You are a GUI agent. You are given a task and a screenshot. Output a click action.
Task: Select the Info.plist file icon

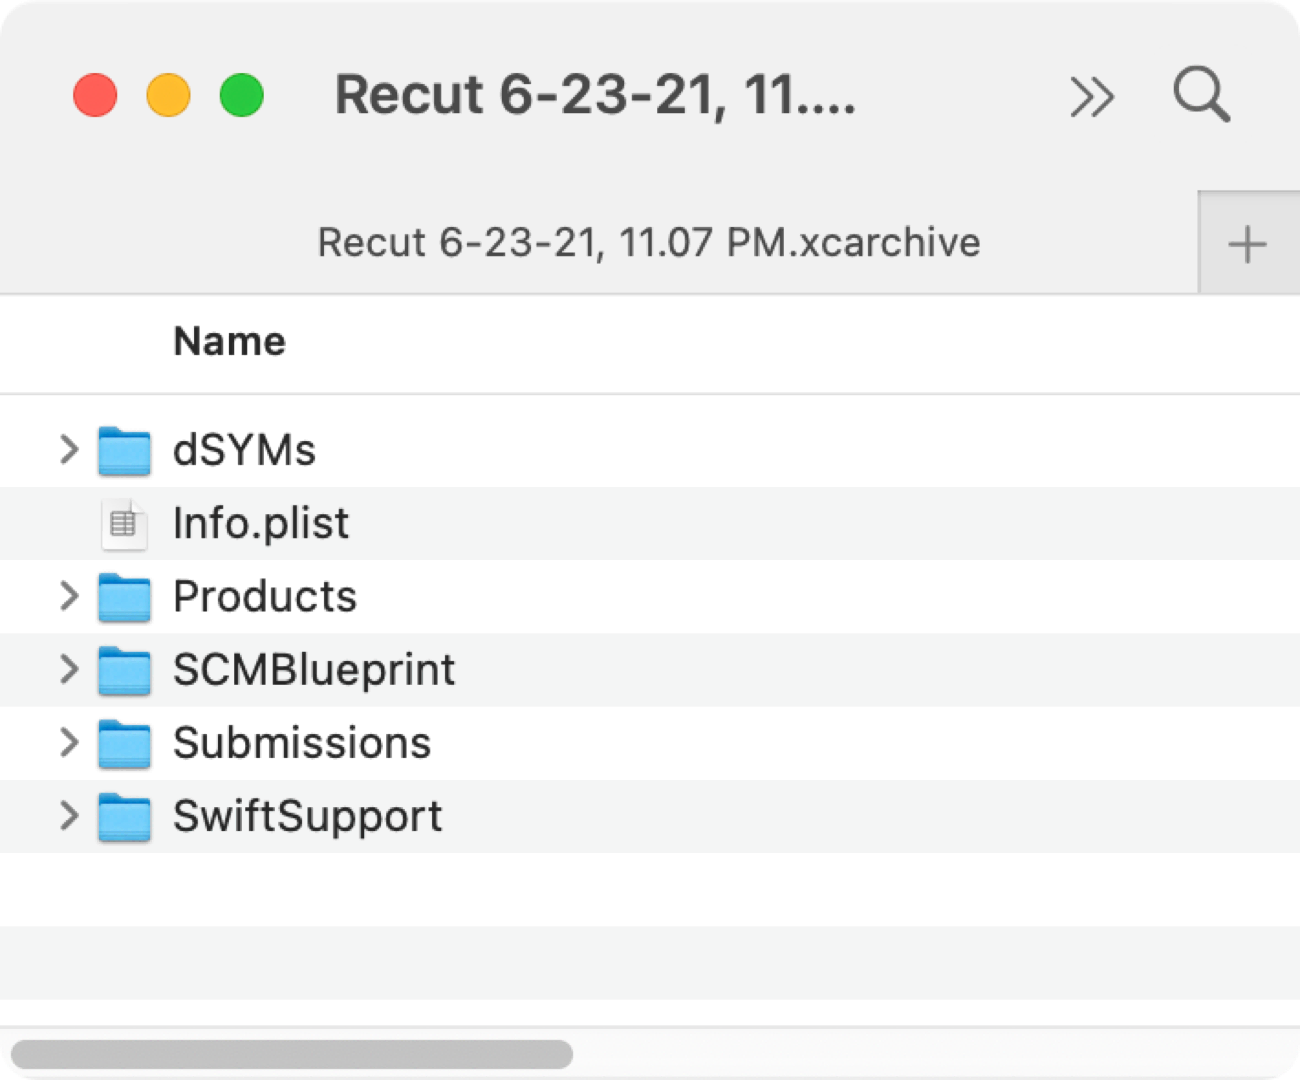point(124,524)
